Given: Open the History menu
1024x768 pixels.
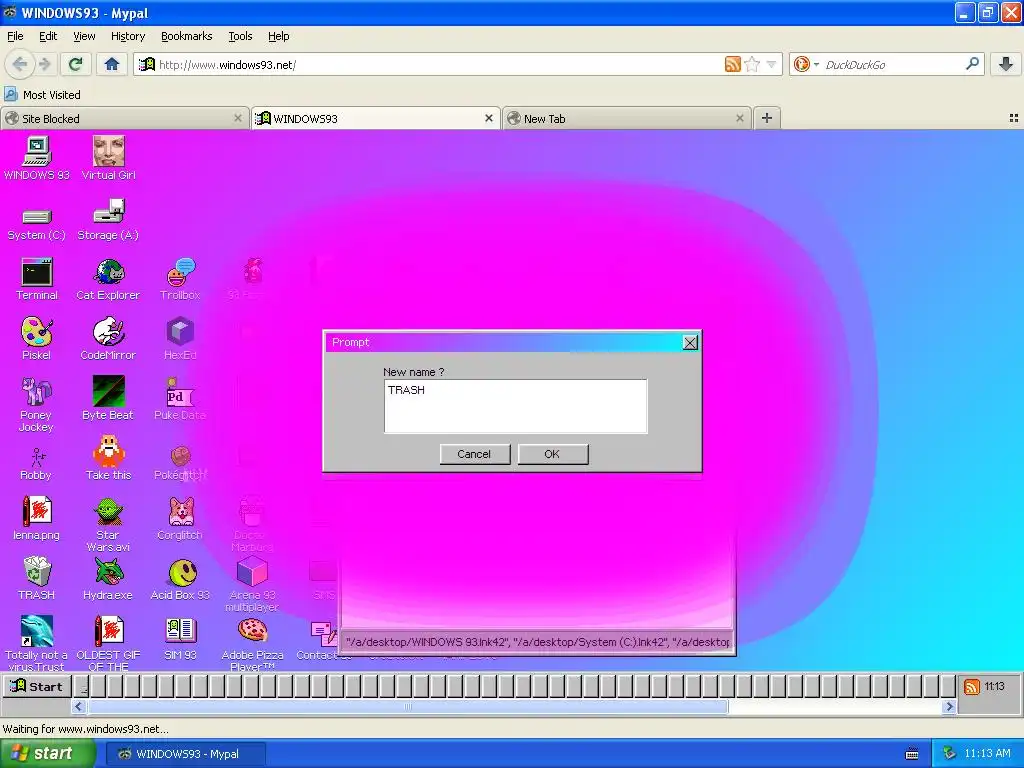Looking at the screenshot, I should click(127, 36).
